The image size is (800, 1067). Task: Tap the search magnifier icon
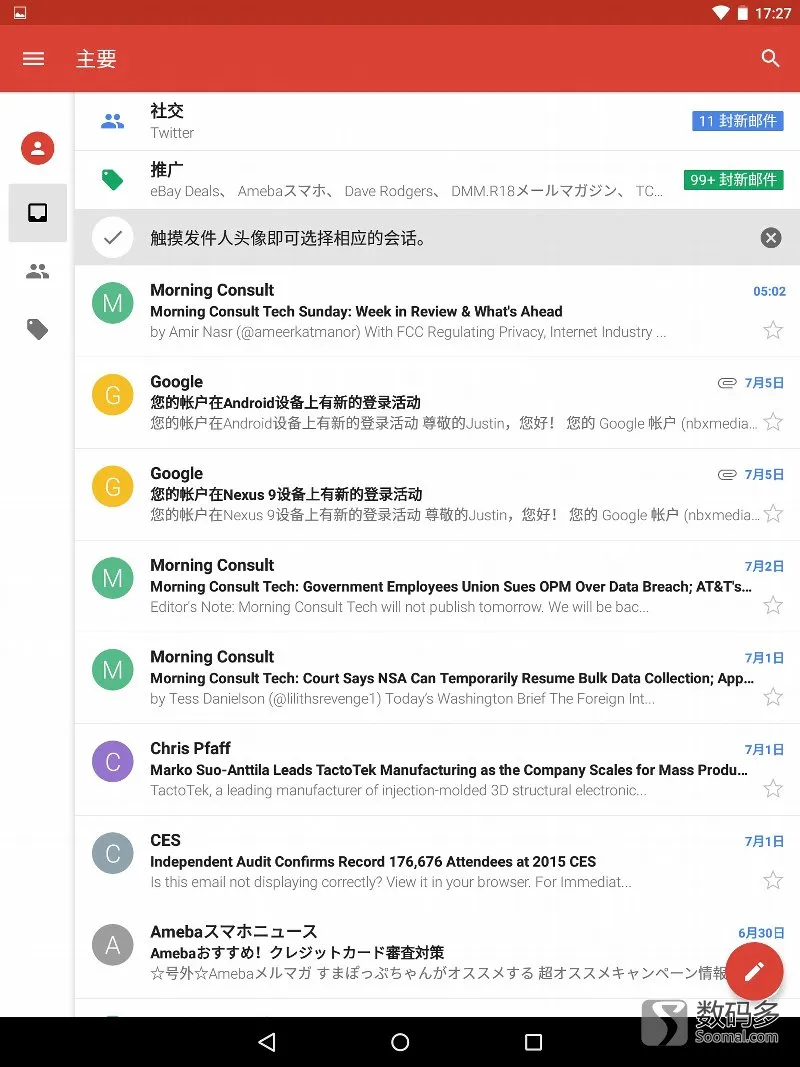tap(770, 59)
